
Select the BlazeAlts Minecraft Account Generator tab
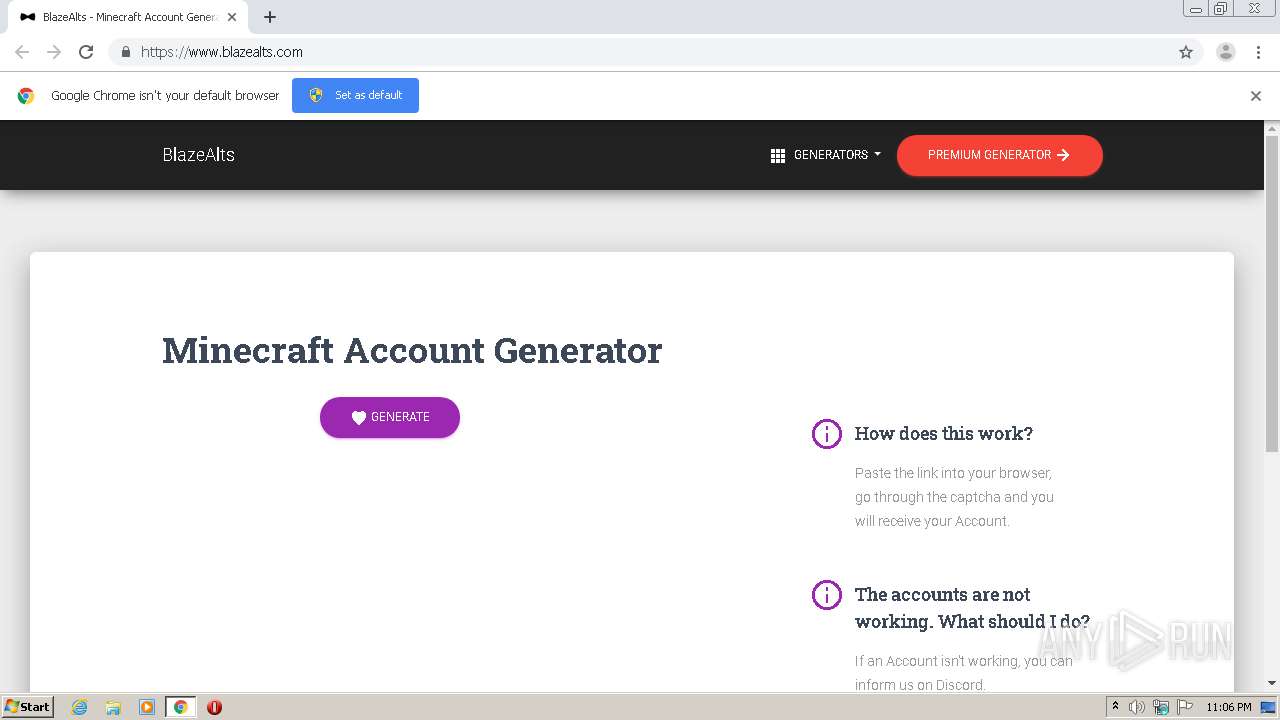[x=128, y=17]
